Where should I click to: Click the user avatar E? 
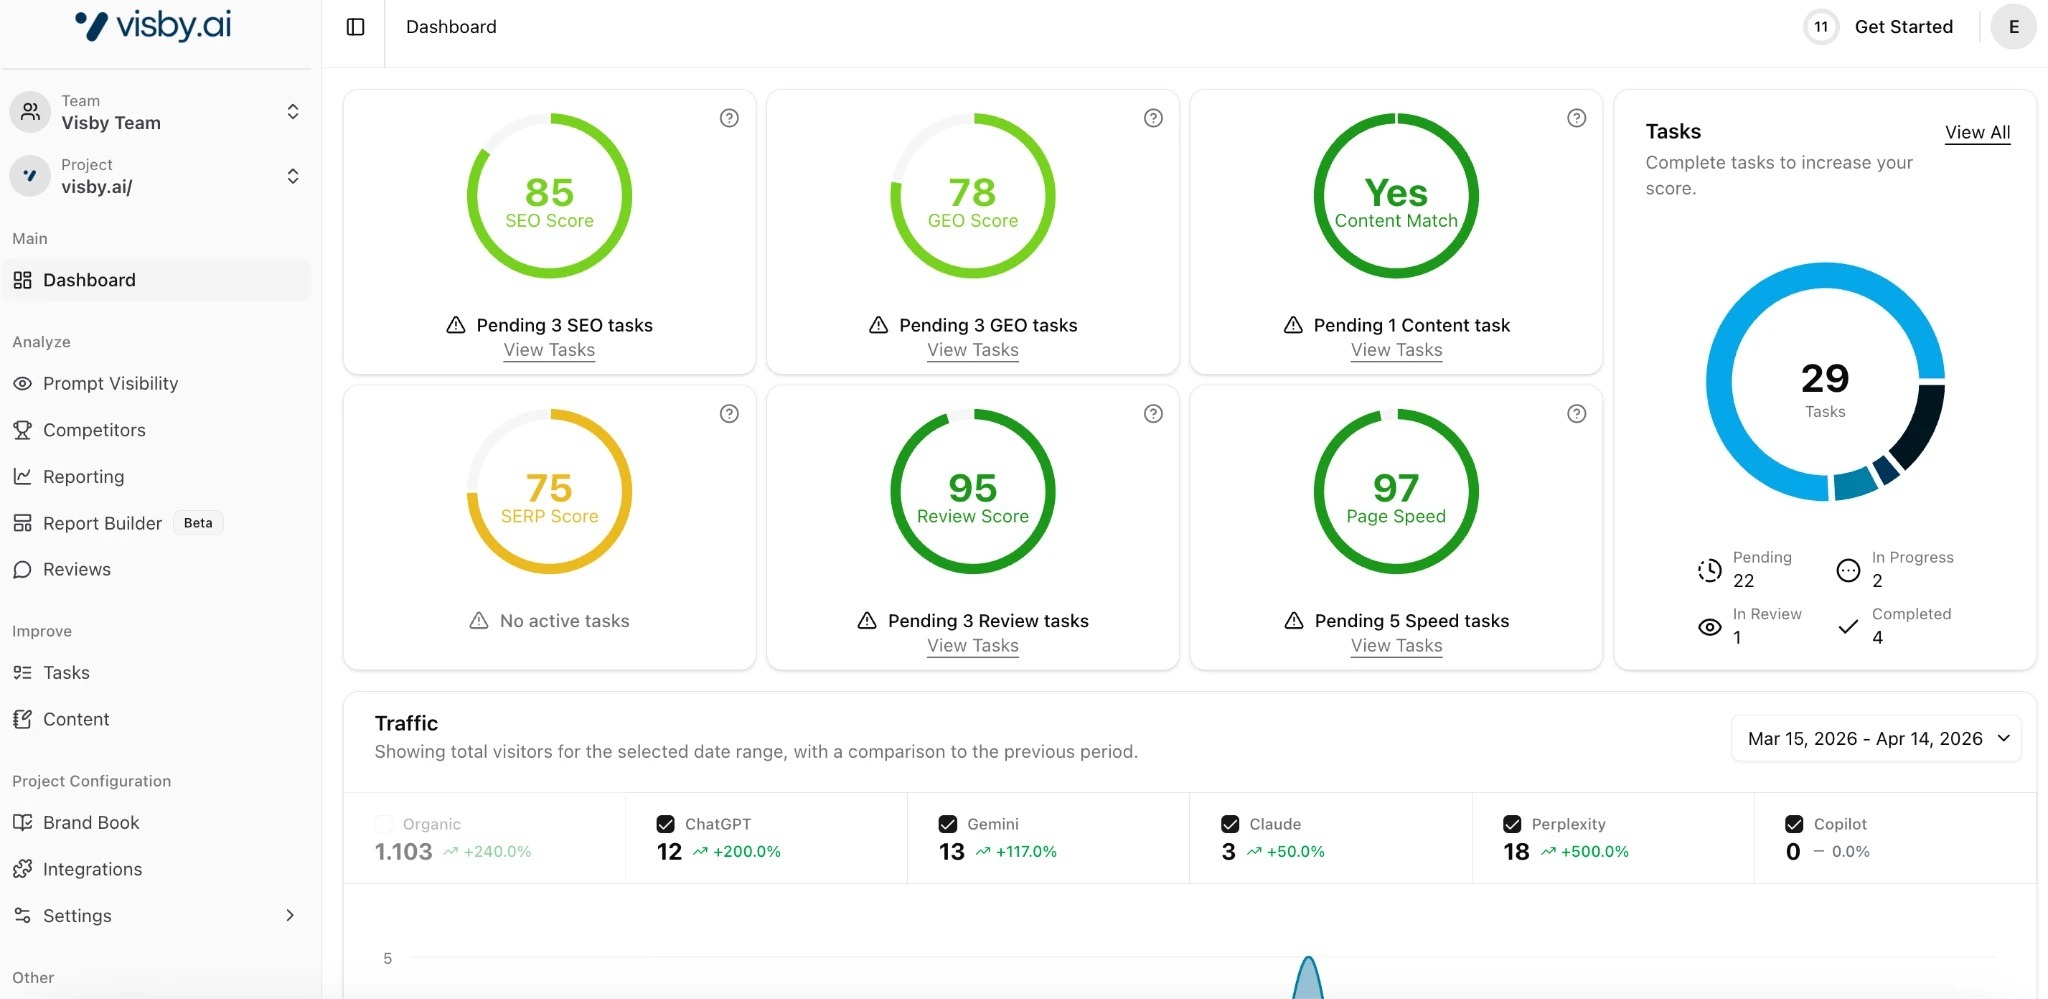point(2013,27)
